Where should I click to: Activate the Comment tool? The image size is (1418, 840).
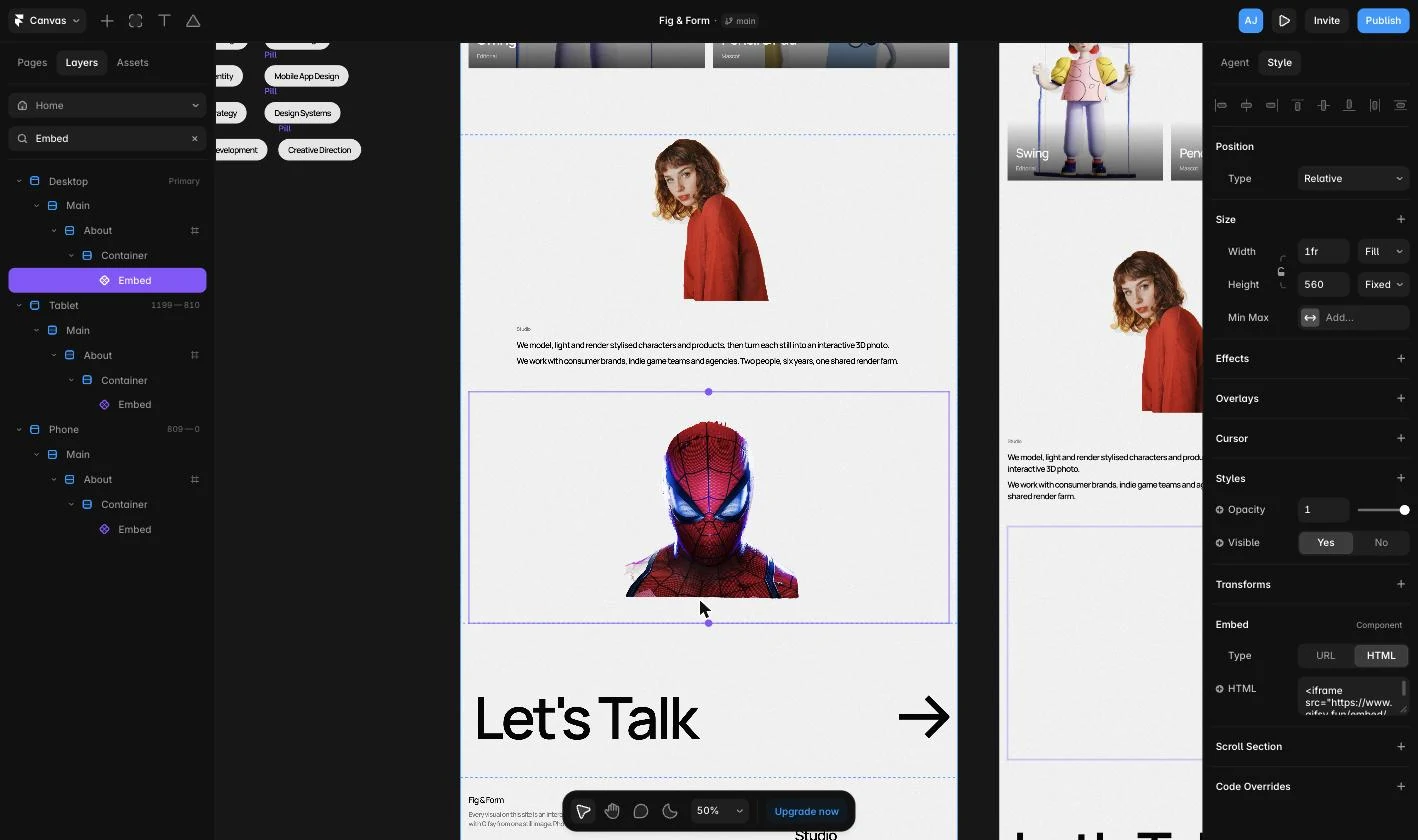tap(641, 811)
